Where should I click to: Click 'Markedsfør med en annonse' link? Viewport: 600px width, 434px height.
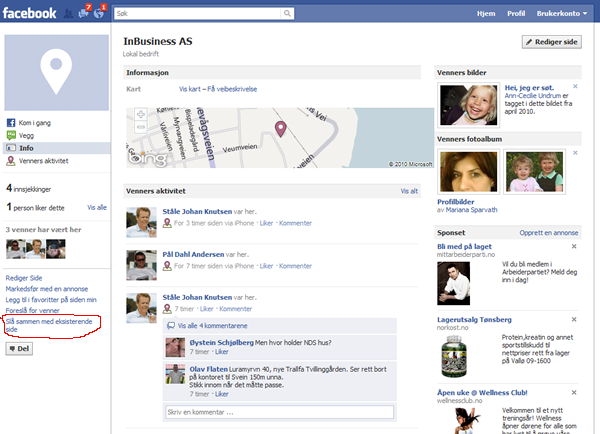coord(47,289)
